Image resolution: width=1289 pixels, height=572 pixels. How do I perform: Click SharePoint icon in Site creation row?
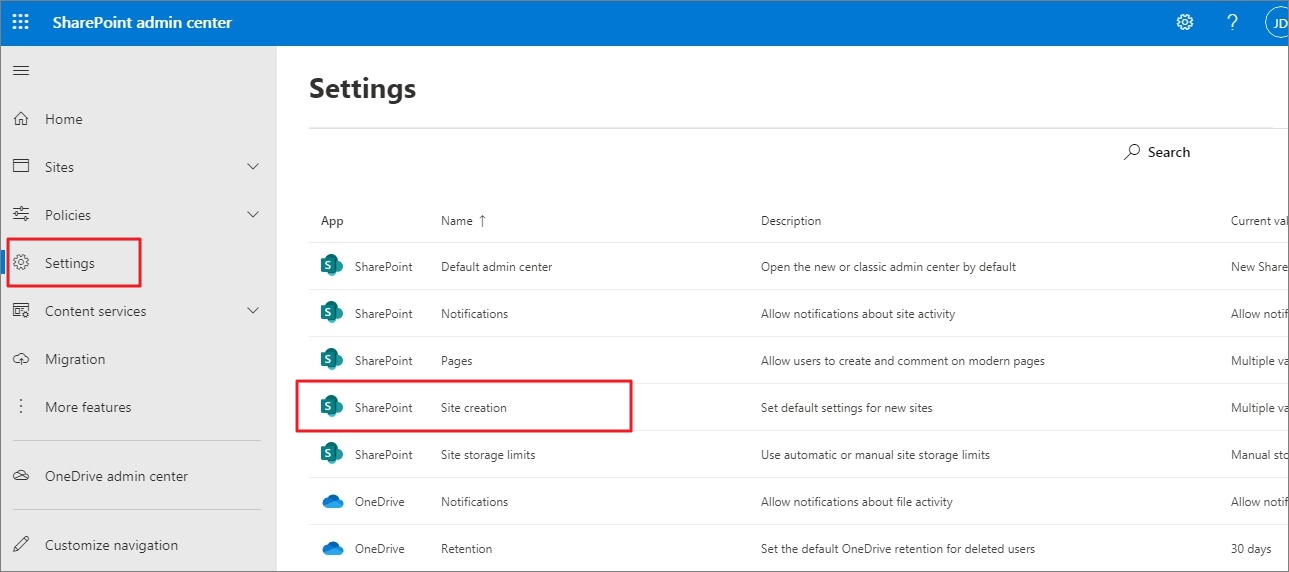point(331,407)
